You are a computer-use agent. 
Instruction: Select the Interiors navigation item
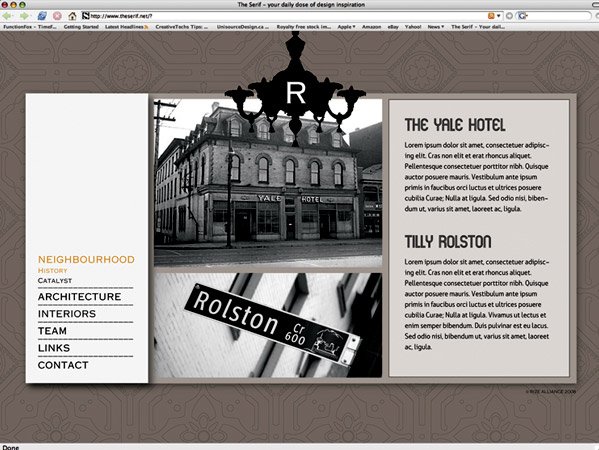pos(67,314)
